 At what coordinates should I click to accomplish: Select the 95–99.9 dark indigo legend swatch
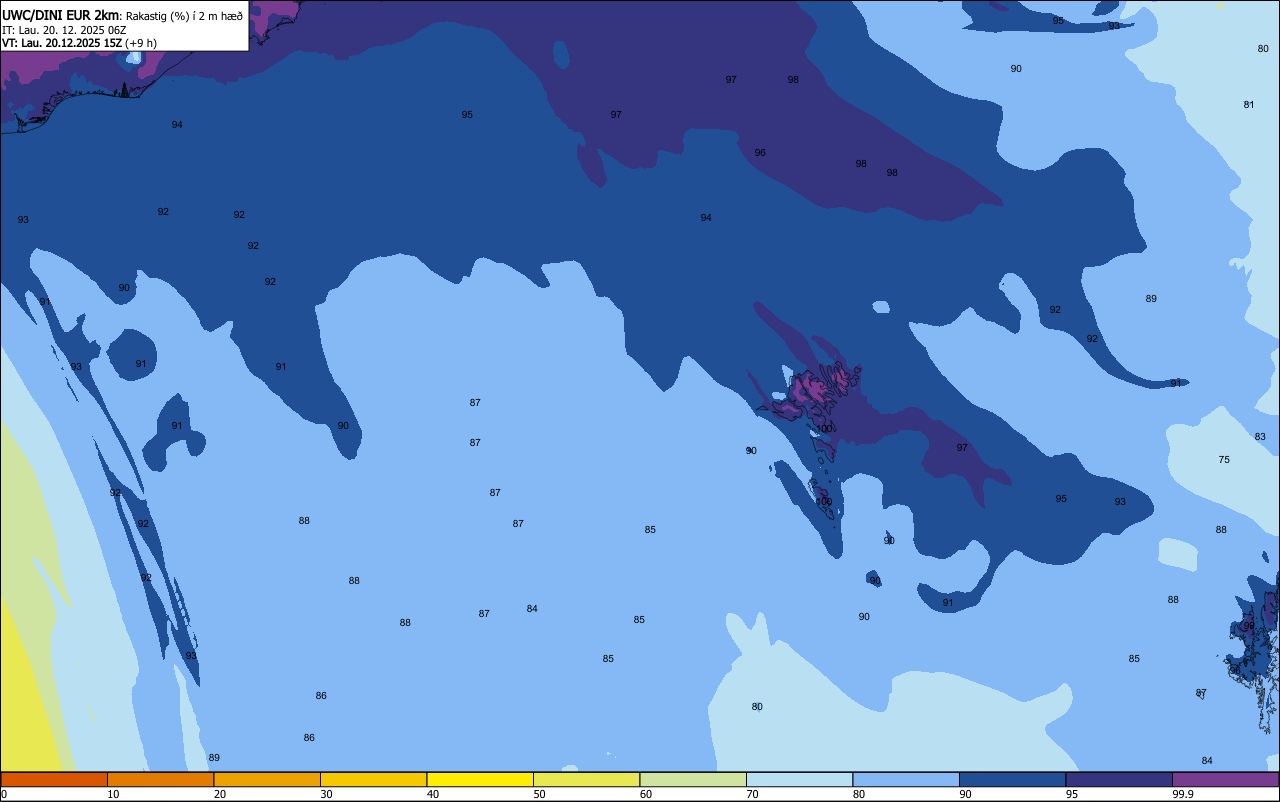tap(1119, 779)
